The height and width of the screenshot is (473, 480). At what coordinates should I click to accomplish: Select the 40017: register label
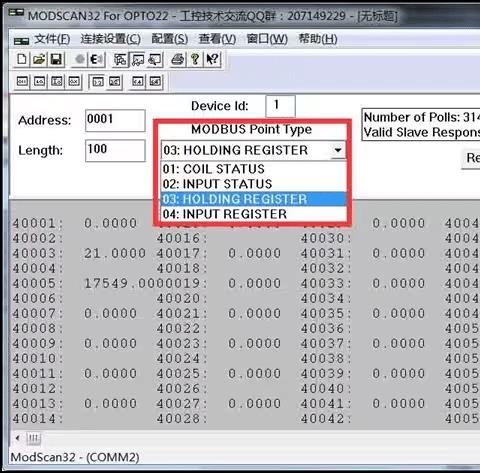(x=182, y=253)
